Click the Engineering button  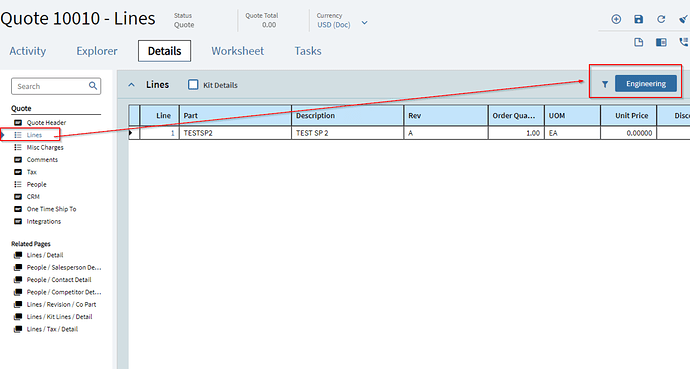646,84
